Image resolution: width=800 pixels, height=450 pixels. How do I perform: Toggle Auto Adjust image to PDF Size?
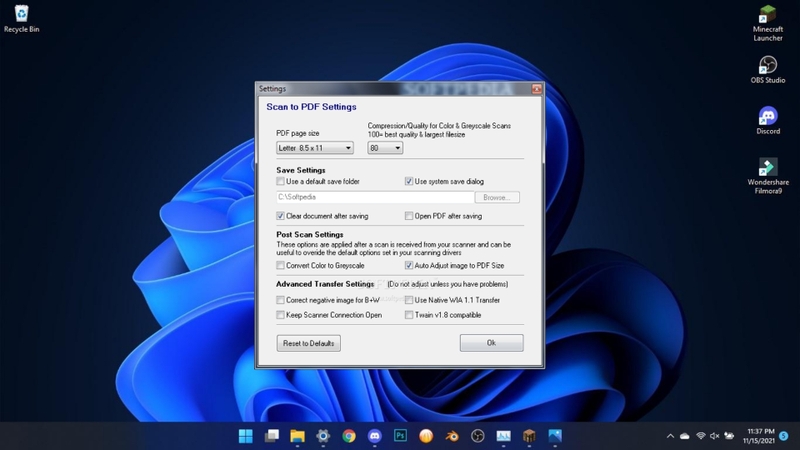[x=409, y=265]
